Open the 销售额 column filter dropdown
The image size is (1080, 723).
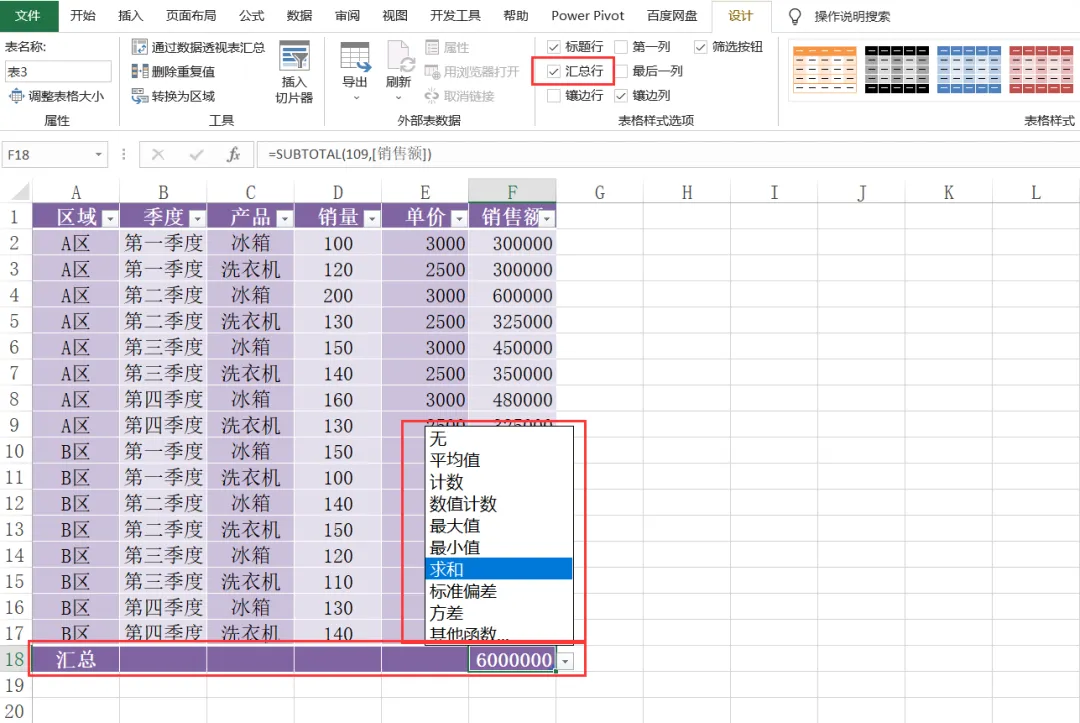pyautogui.click(x=548, y=219)
